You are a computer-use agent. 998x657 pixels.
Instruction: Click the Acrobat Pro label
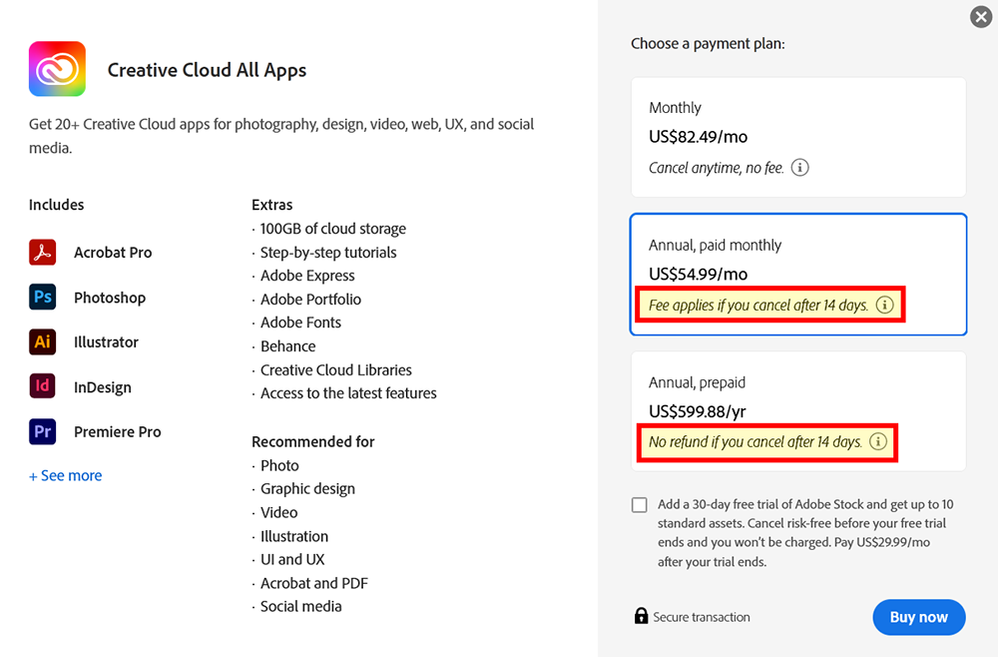(113, 253)
